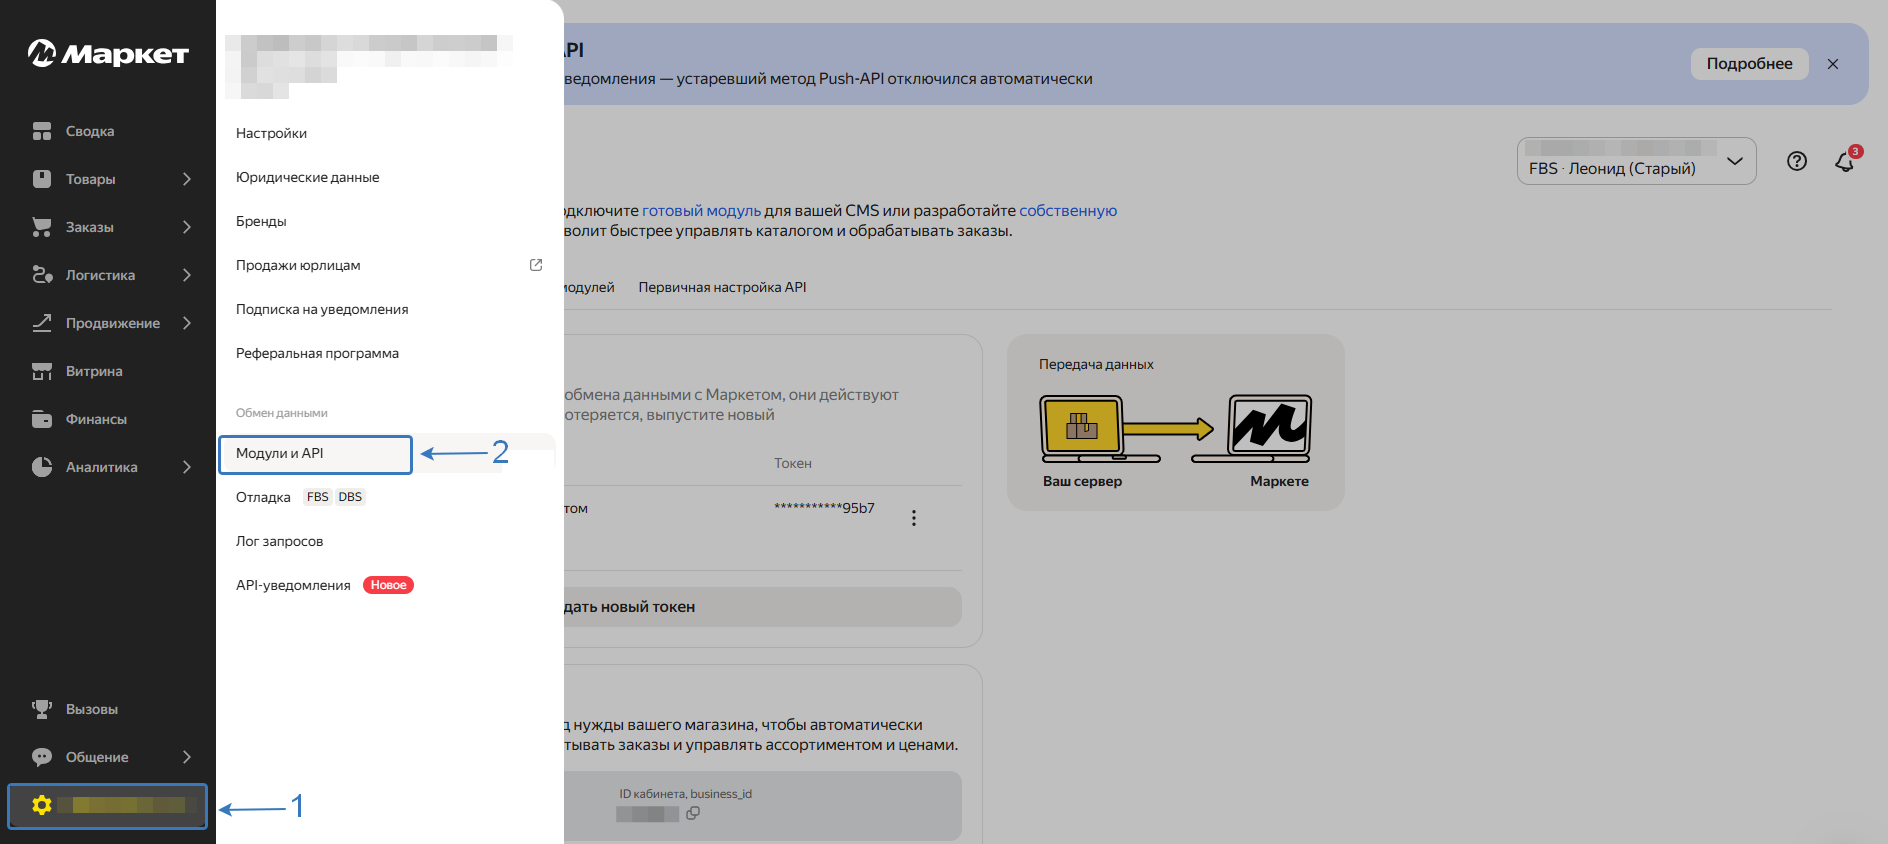Click the DBS tag next to Отладка
Image resolution: width=1888 pixels, height=844 pixels.
(350, 497)
